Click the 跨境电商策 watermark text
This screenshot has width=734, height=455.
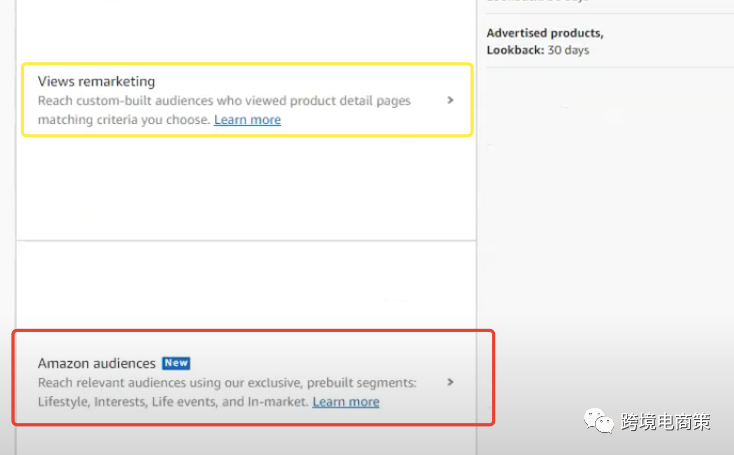[x=665, y=422]
